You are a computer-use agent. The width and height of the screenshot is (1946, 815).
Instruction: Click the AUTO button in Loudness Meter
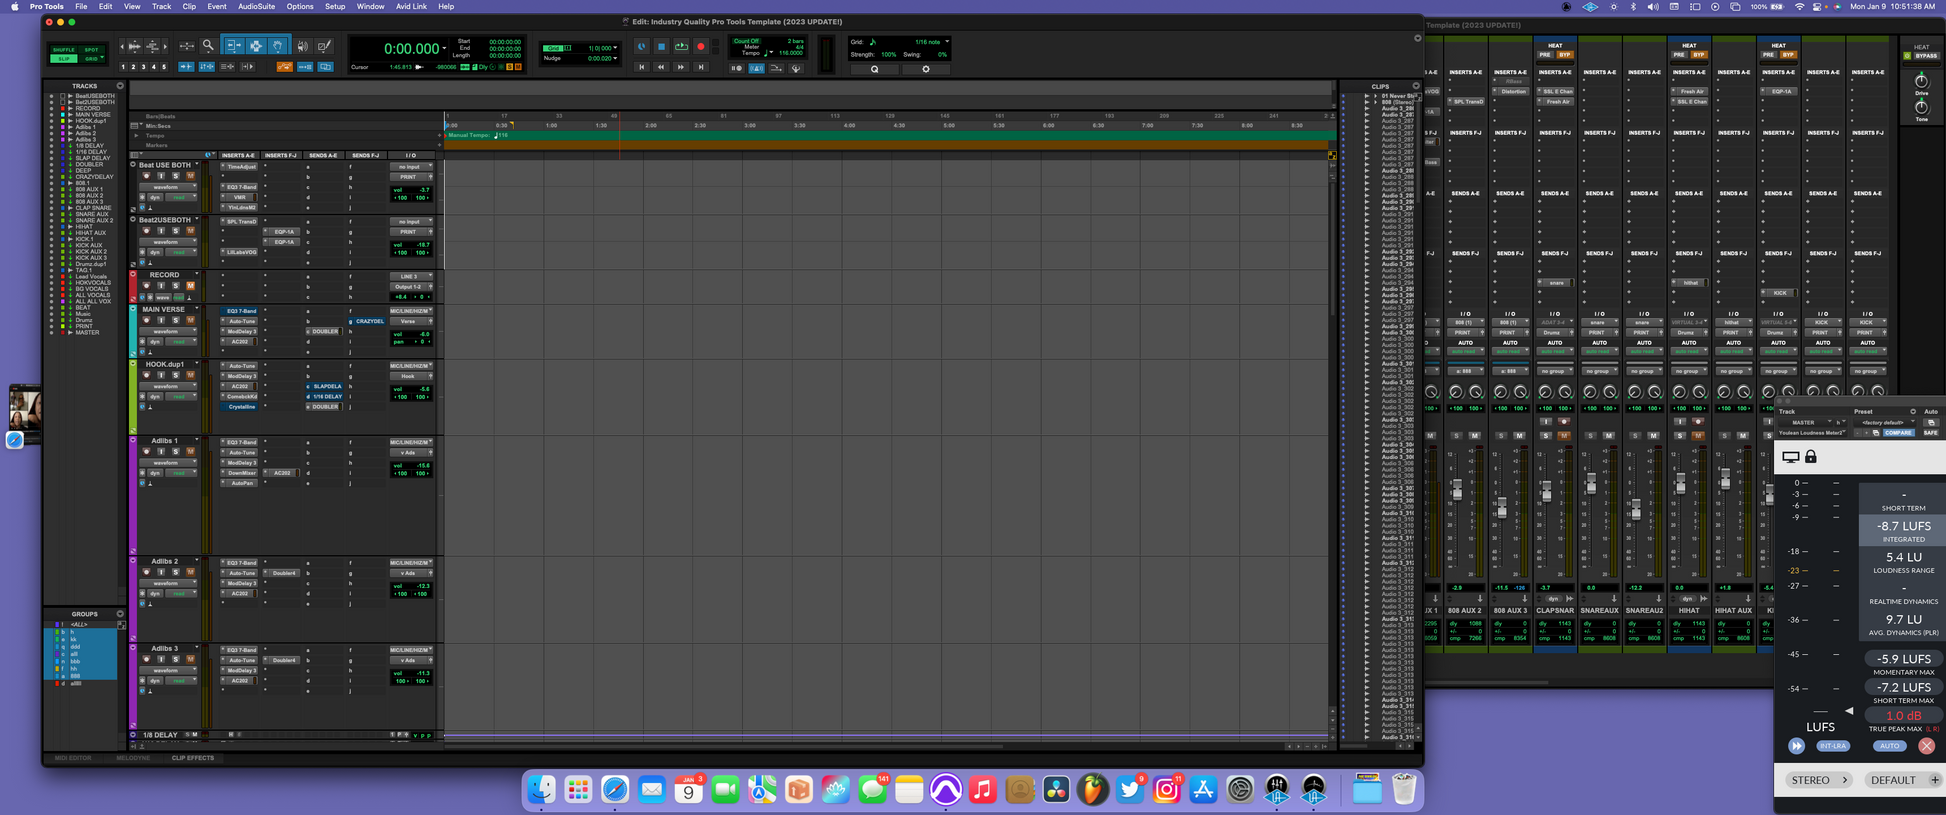1889,746
